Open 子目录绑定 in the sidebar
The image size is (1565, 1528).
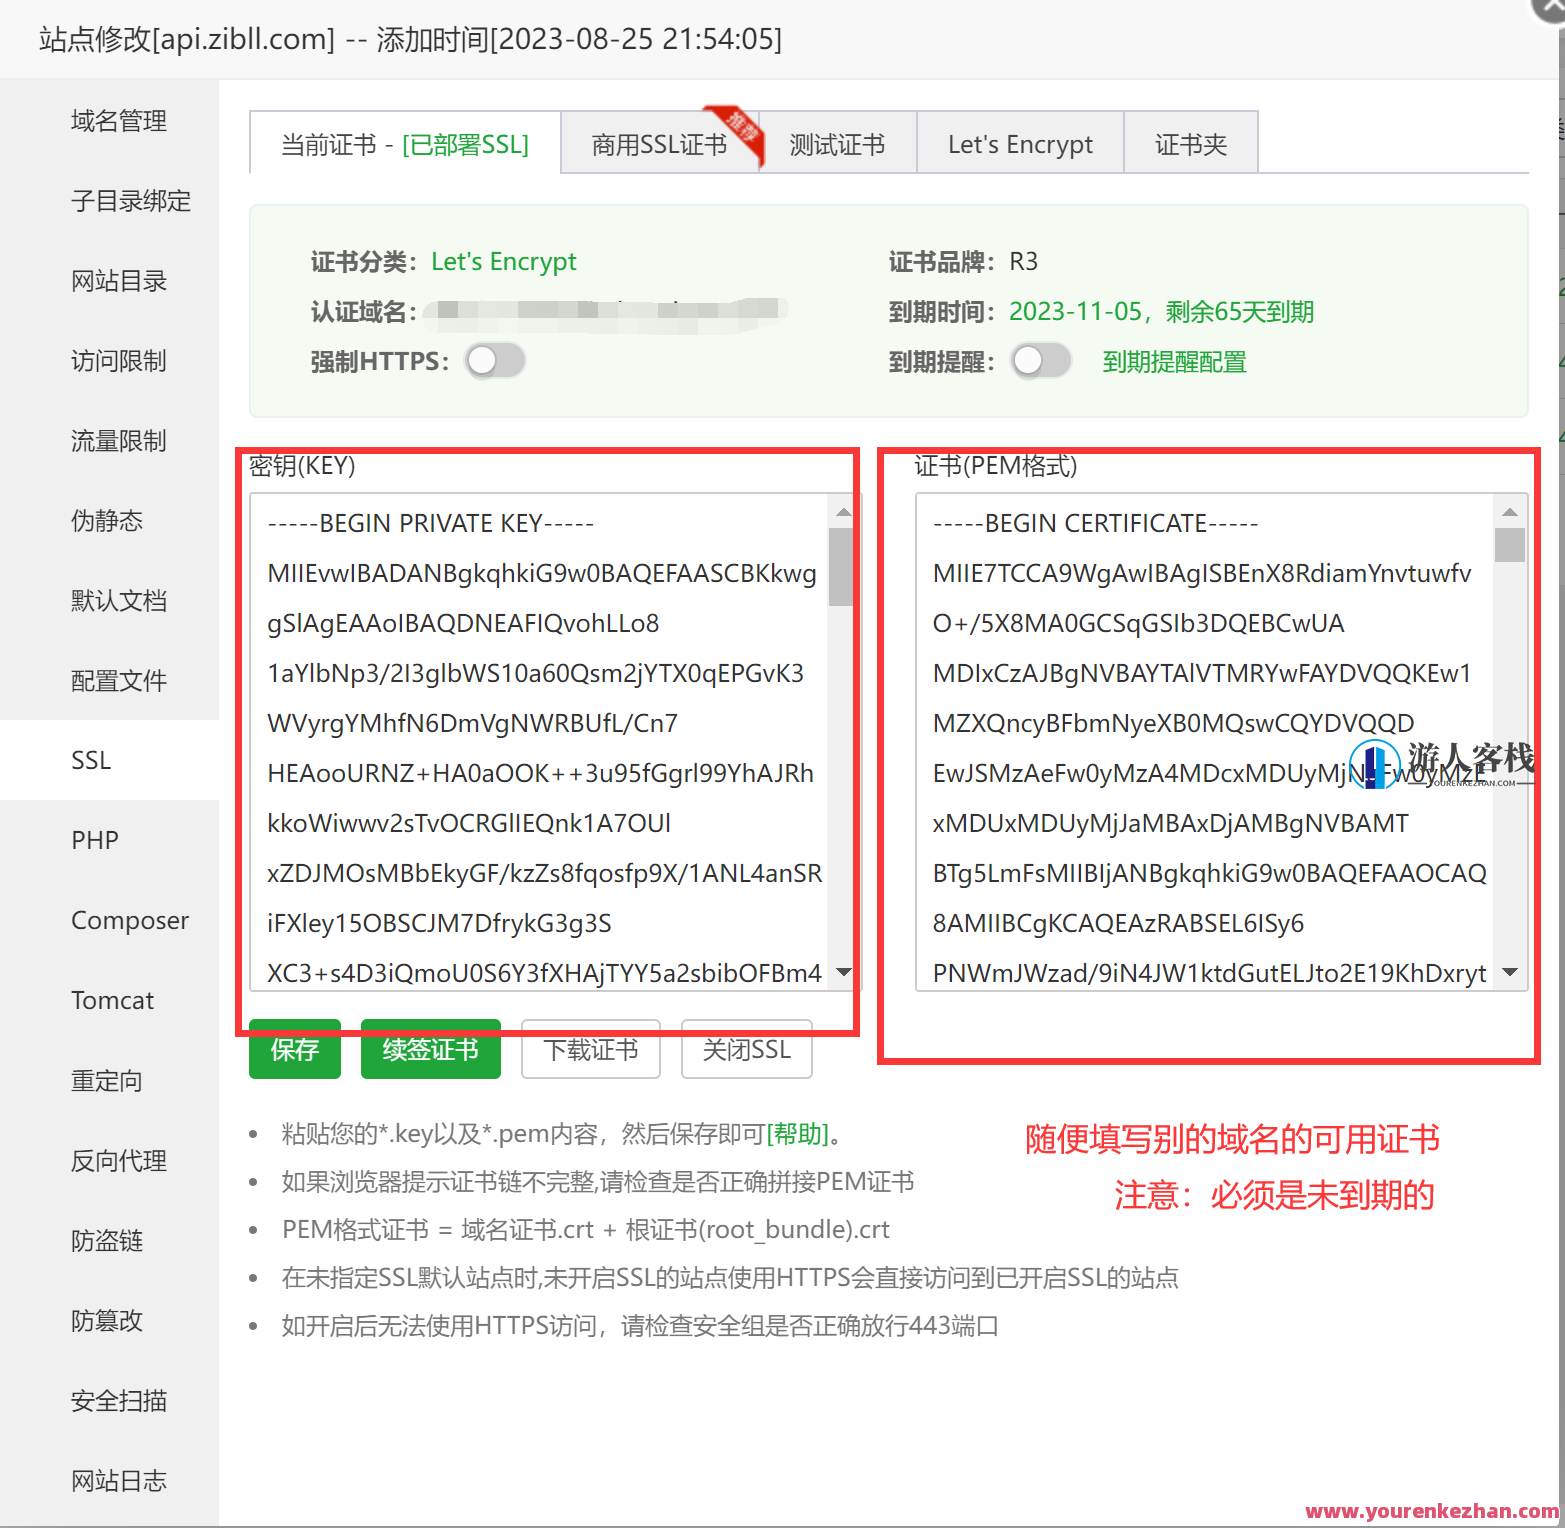[x=130, y=201]
